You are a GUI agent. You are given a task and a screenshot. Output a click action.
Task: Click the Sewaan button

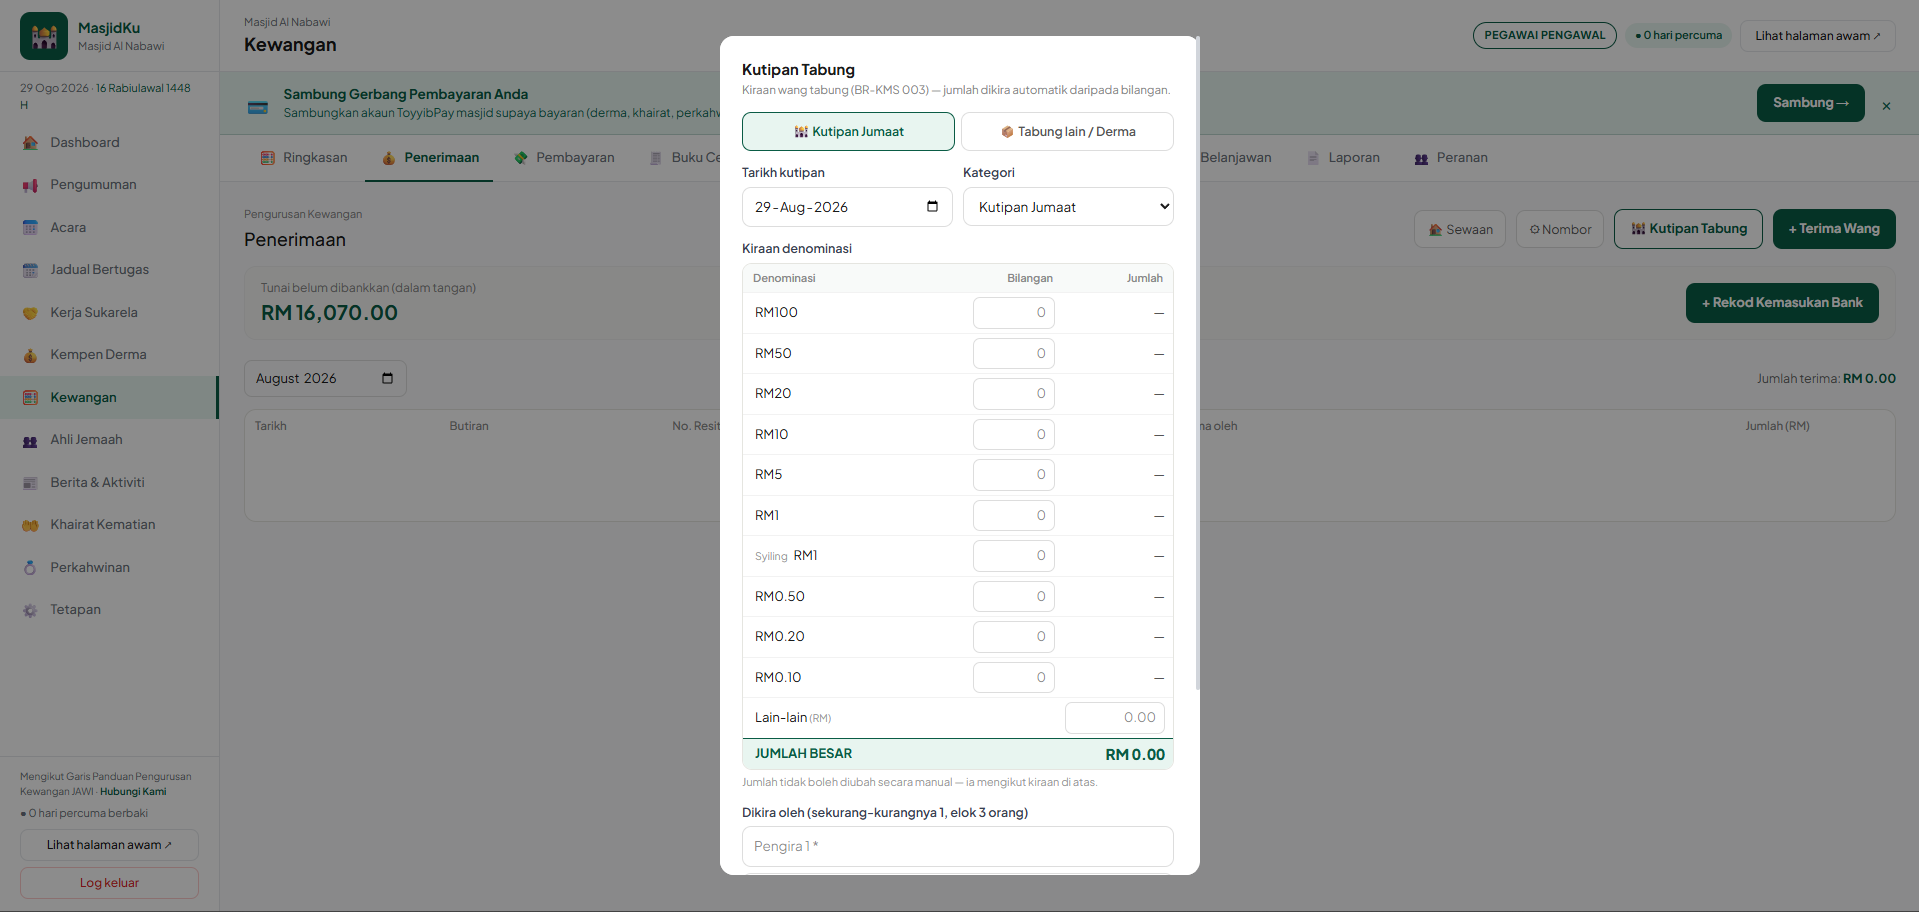click(x=1460, y=229)
